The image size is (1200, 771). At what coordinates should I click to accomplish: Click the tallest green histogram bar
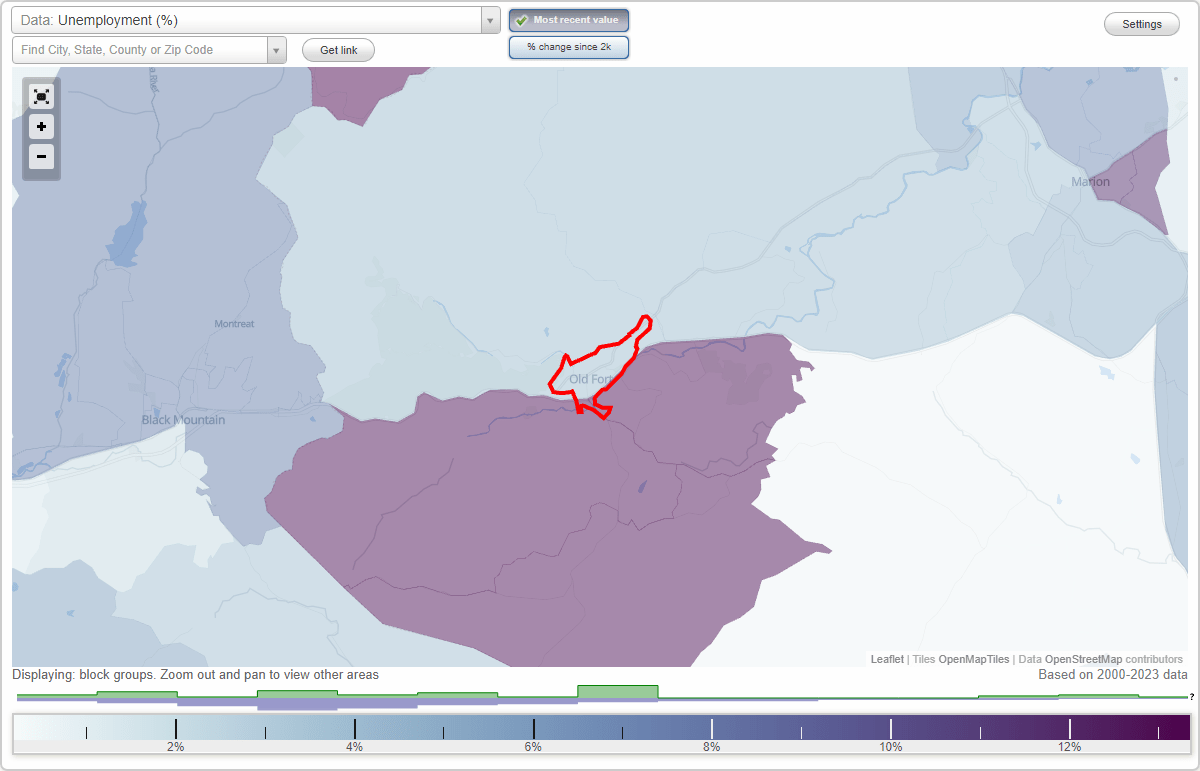pyautogui.click(x=618, y=692)
